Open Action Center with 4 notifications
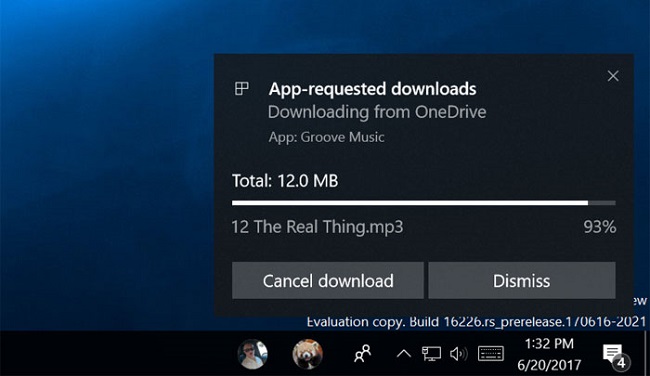Image resolution: width=650 pixels, height=376 pixels. click(x=616, y=356)
